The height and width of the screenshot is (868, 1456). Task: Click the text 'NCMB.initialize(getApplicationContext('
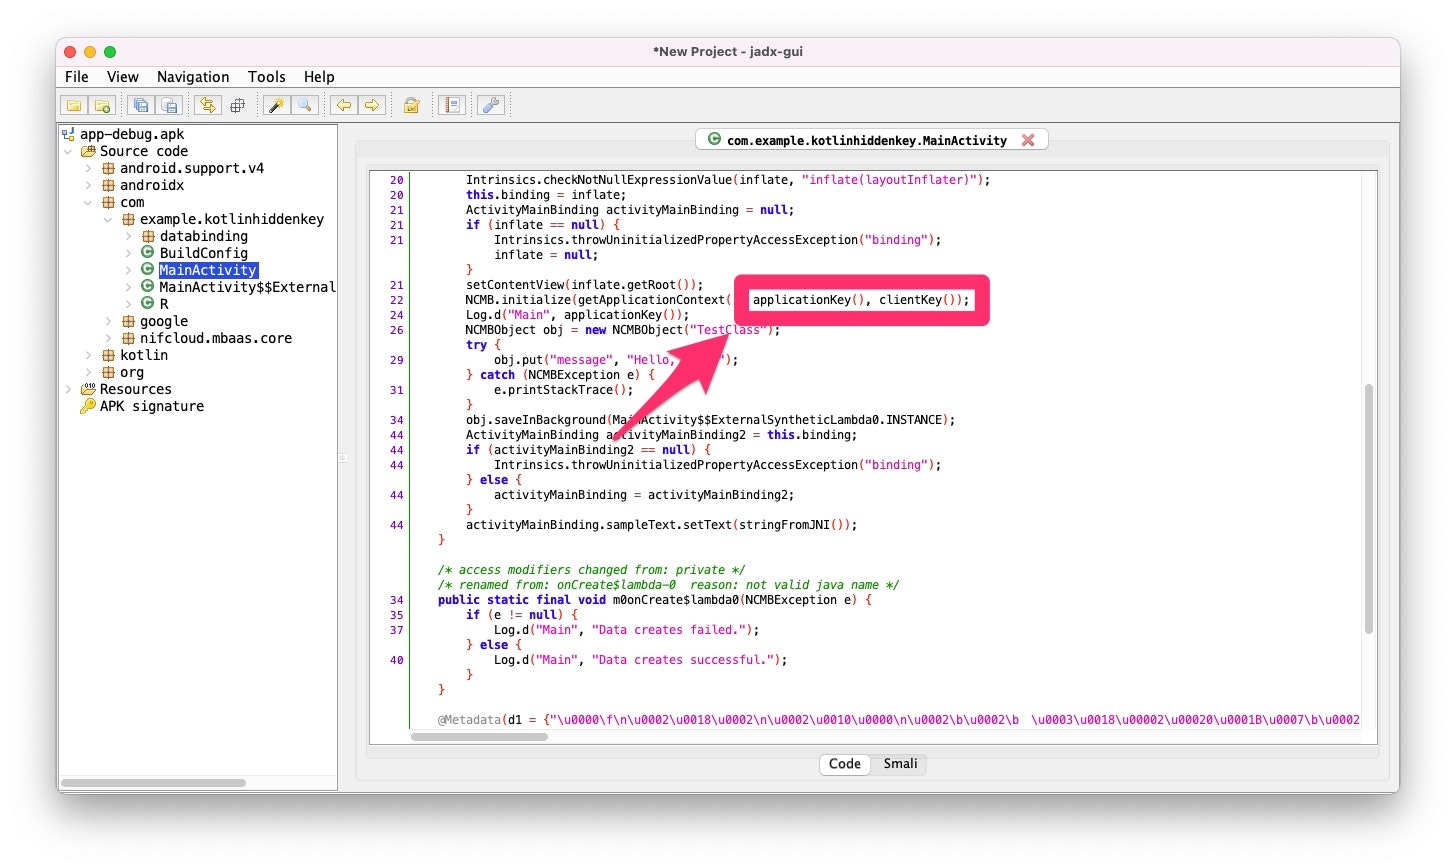pos(598,300)
